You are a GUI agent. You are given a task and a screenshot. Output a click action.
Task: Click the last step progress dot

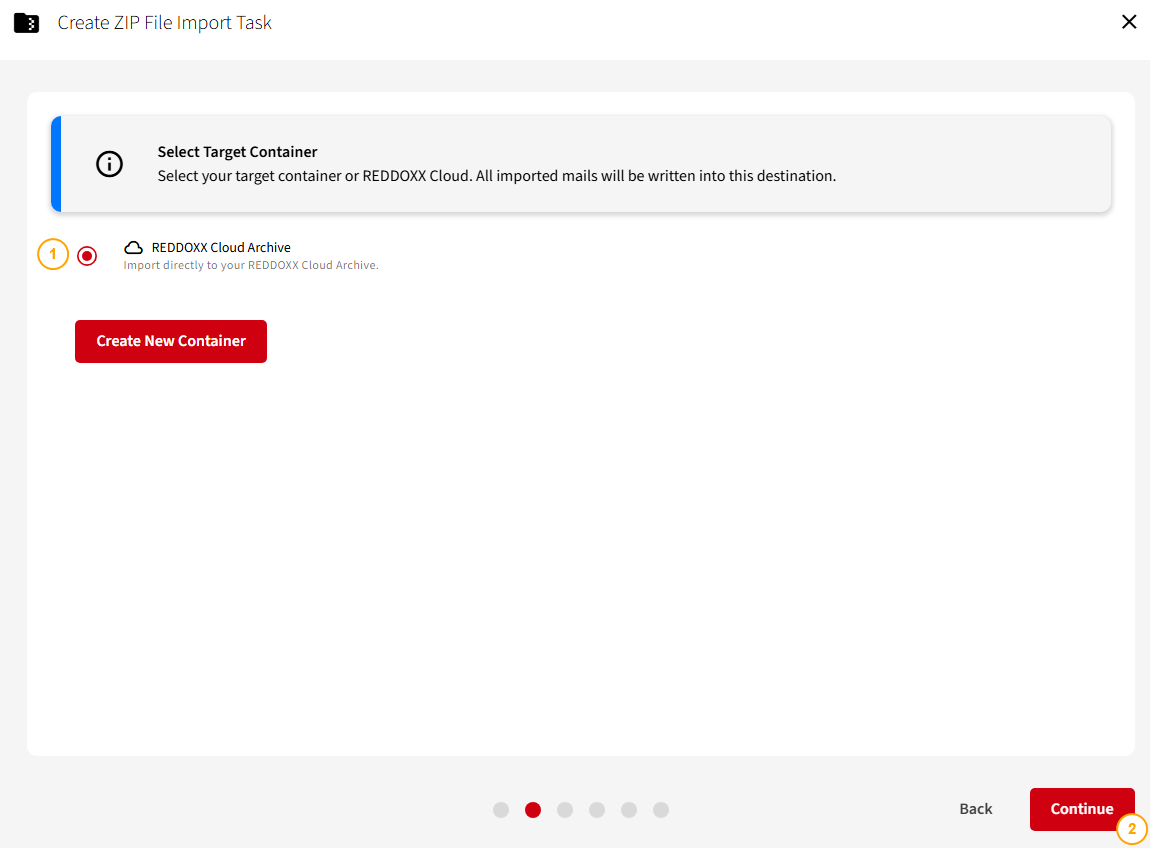tap(661, 810)
